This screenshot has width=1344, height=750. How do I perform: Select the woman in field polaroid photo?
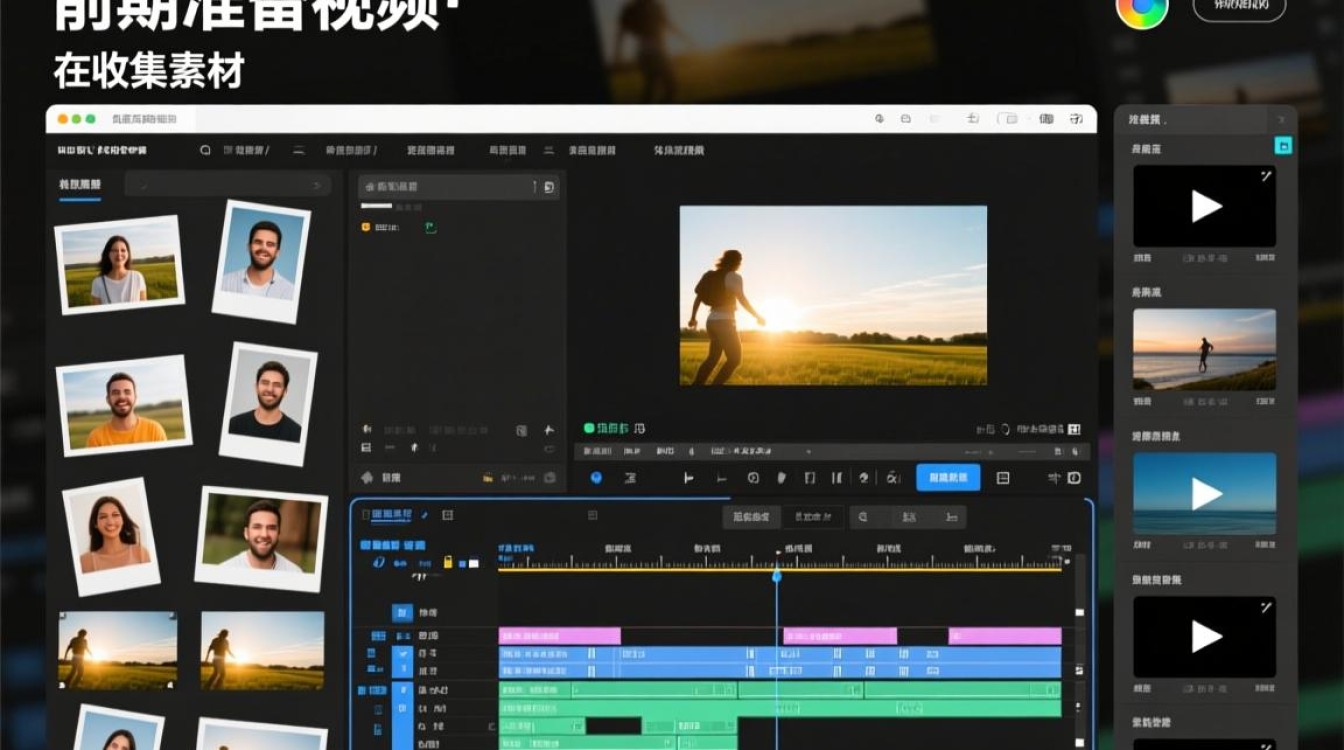120,265
